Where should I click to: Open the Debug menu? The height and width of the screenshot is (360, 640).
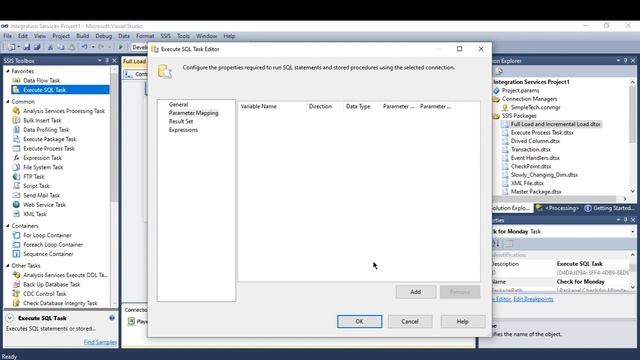coord(104,36)
